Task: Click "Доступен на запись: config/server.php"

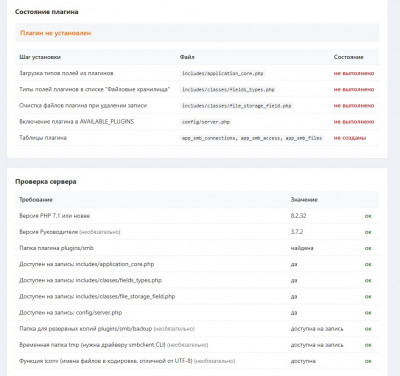Action: pyautogui.click(x=71, y=313)
